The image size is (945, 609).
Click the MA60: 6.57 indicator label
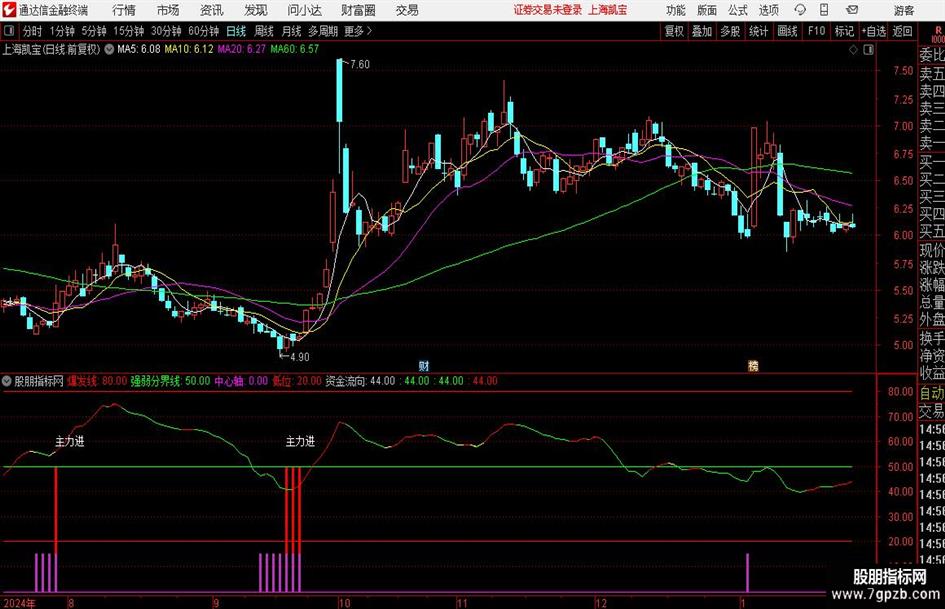[295, 49]
